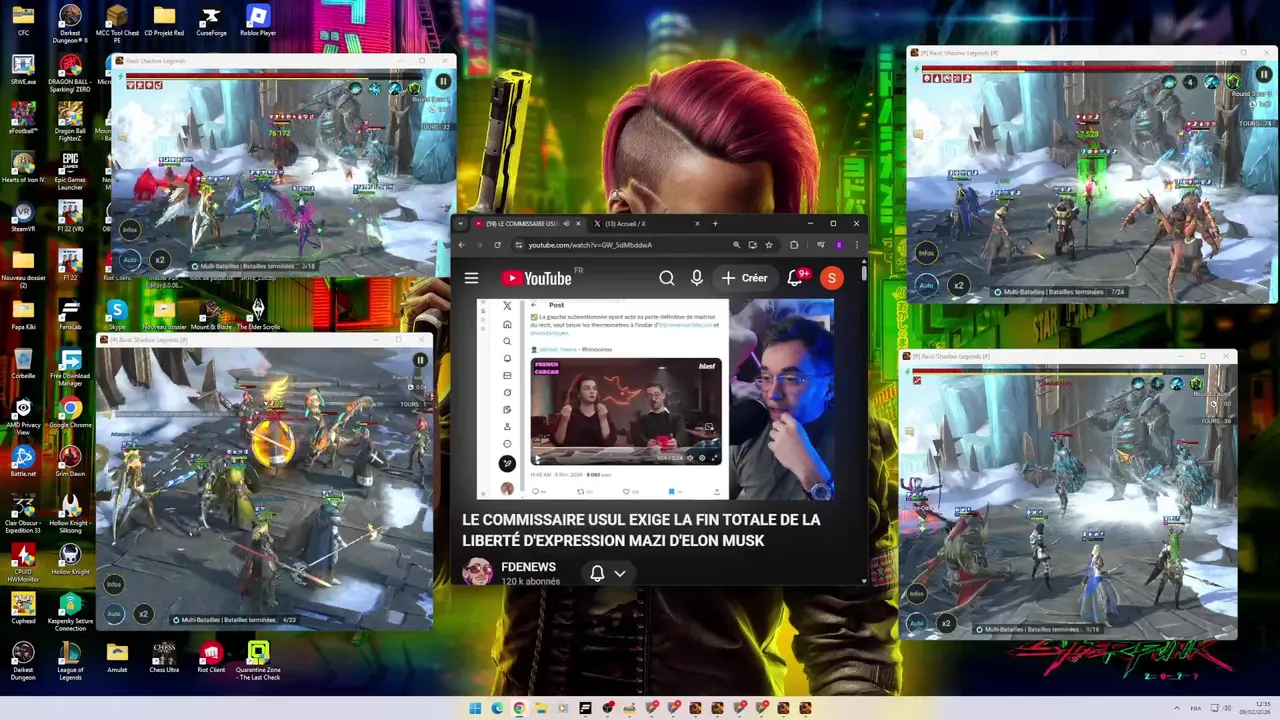Open the Chrome profile avatar
Viewport: 1280px width, 720px height.
[x=839, y=245]
